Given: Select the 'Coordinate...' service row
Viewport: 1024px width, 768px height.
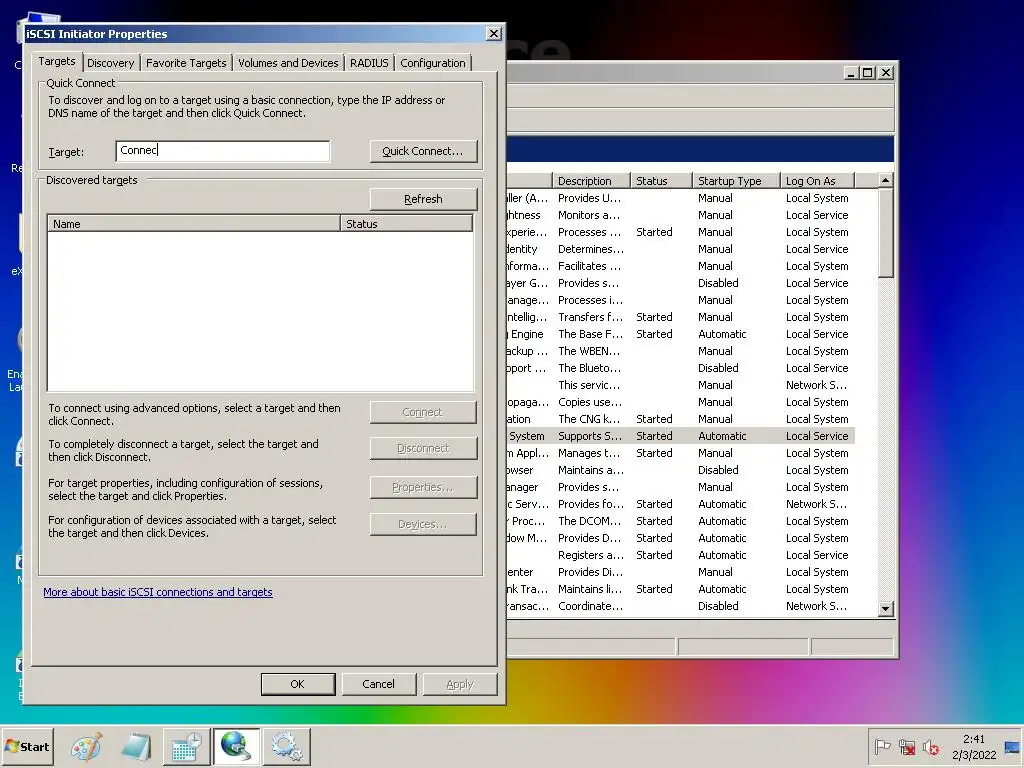Looking at the screenshot, I should (680, 605).
